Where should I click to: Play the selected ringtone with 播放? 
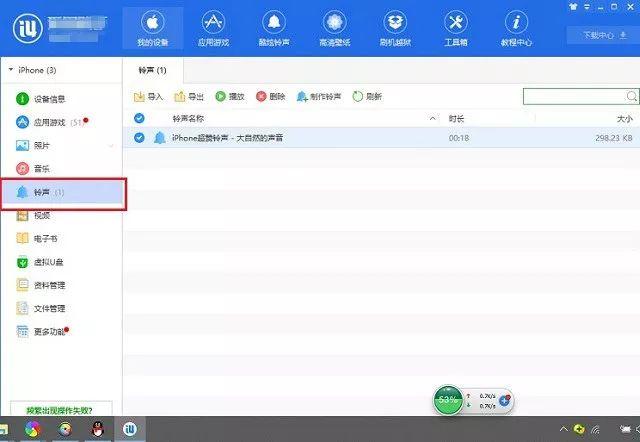[230, 97]
